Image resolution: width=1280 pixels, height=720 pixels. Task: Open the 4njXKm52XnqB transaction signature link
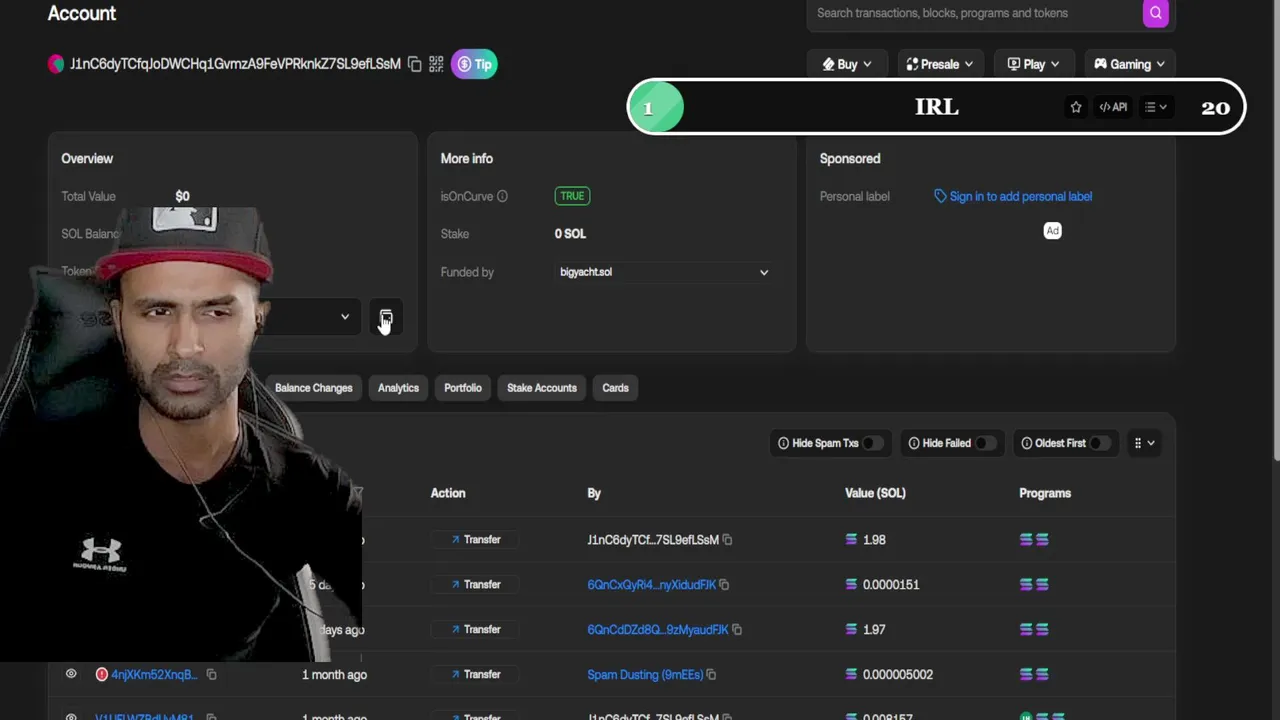point(154,675)
